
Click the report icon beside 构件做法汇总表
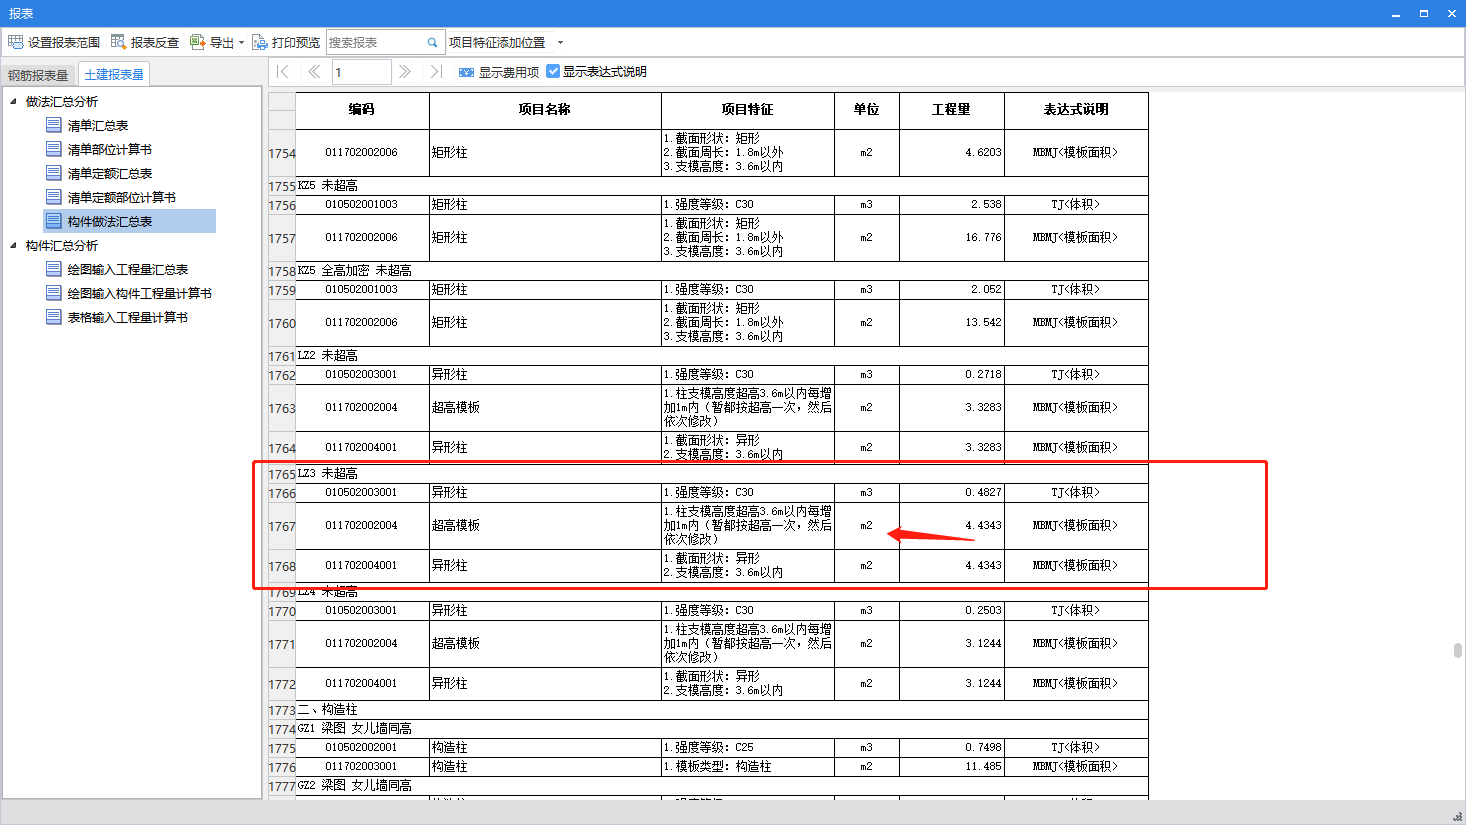pos(54,221)
